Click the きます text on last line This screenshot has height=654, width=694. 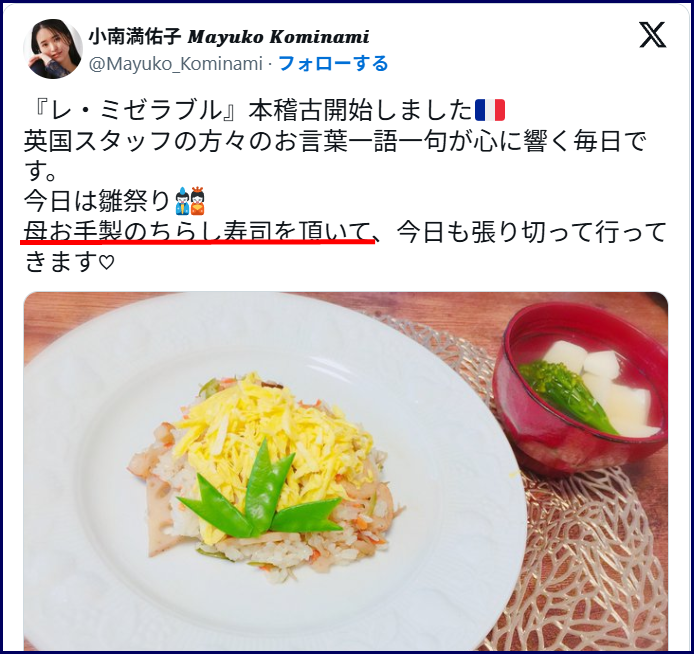60,262
